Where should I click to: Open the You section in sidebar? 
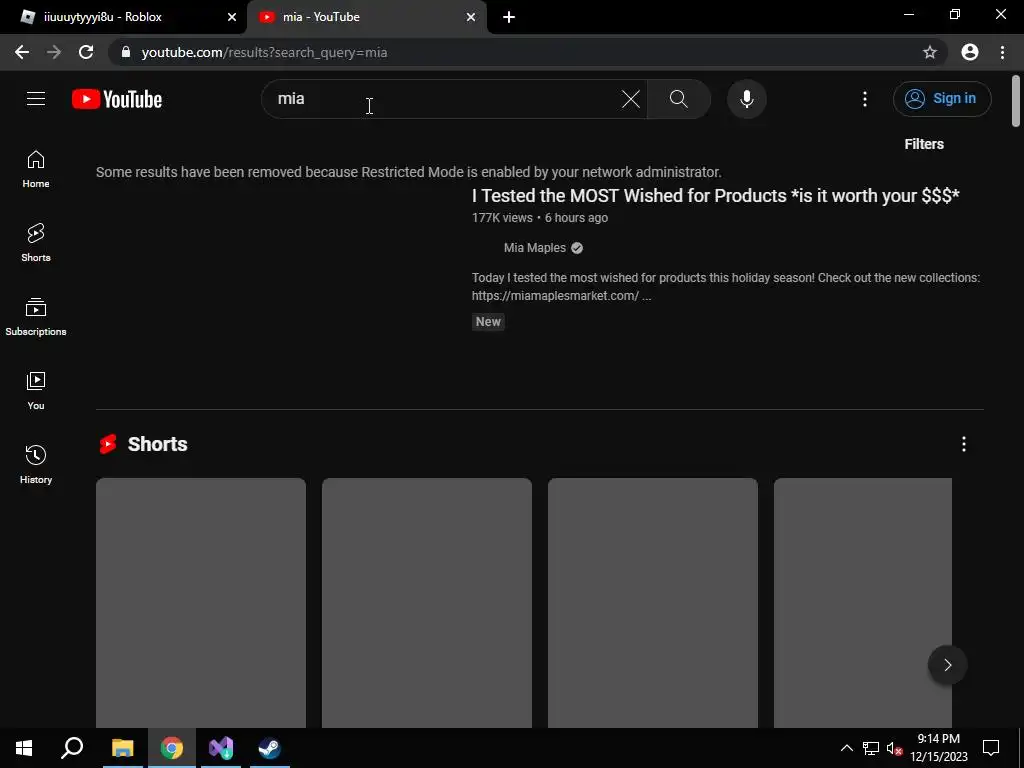pos(36,391)
